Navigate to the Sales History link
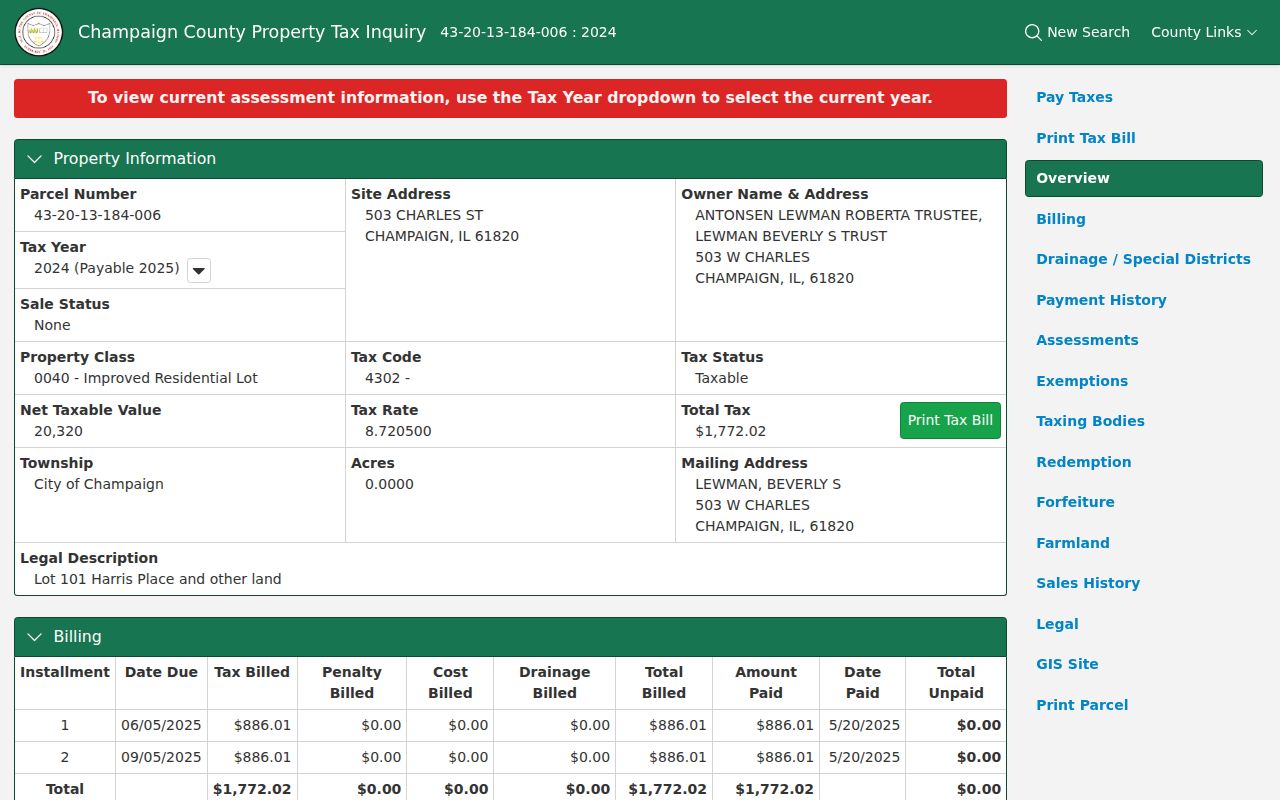1280x800 pixels. [1088, 583]
